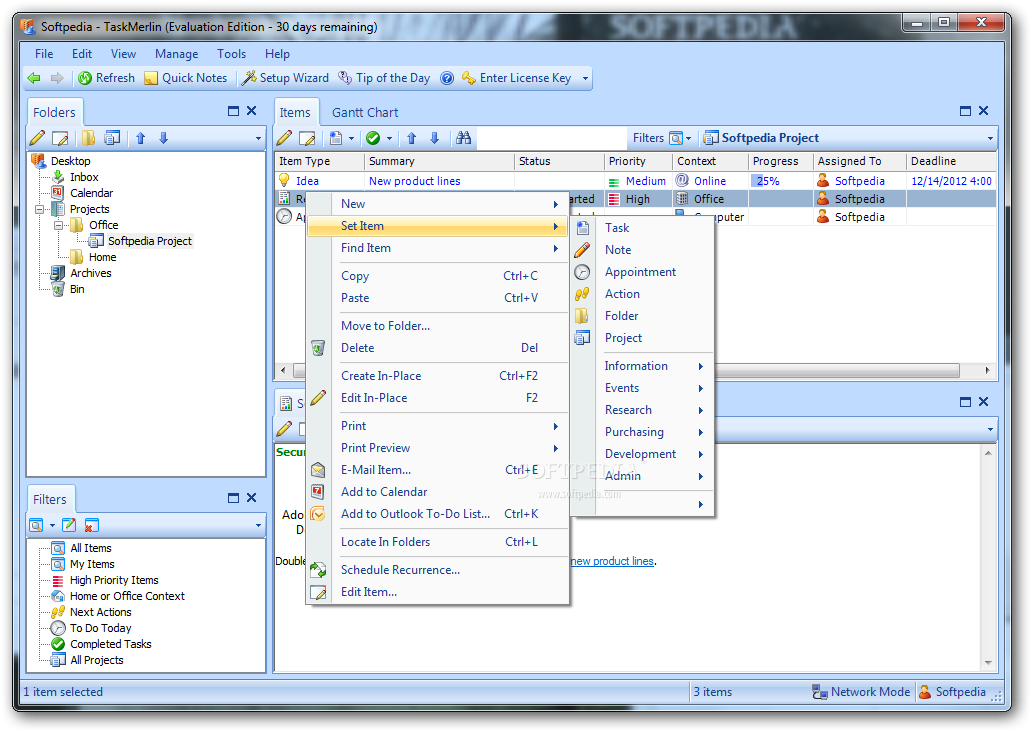
Task: Click new folder icon in Folders toolbar
Action: tap(88, 138)
